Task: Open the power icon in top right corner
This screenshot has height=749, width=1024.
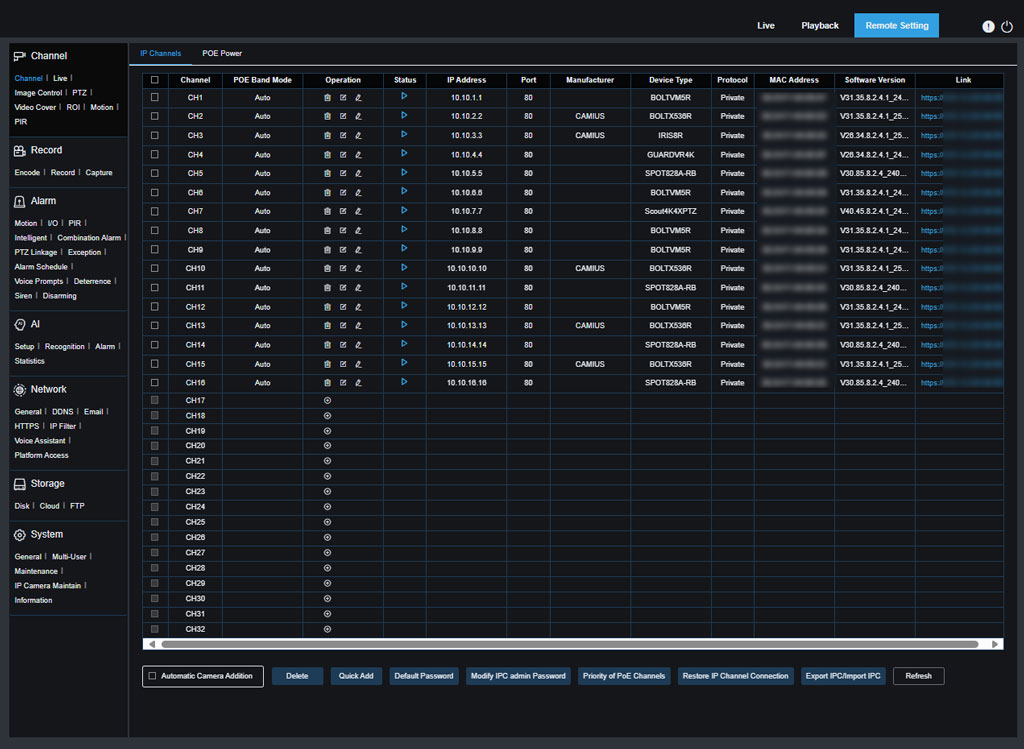Action: [1006, 26]
